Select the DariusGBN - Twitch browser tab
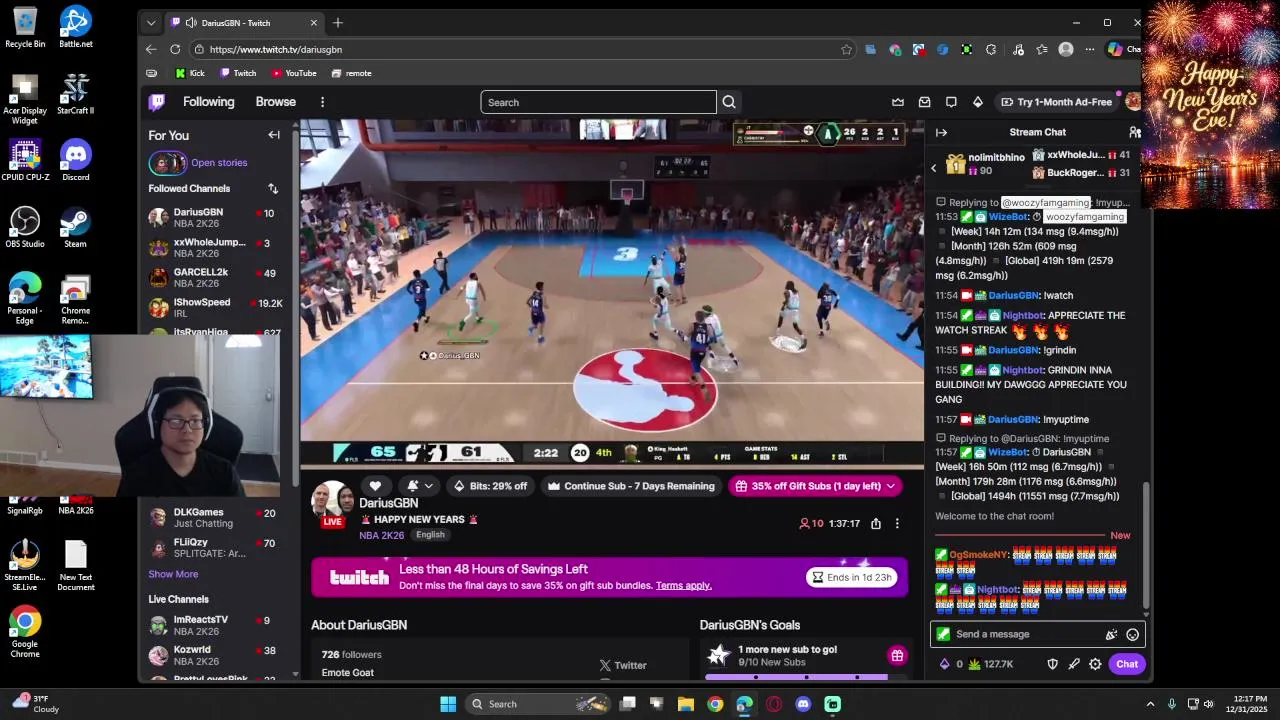The width and height of the screenshot is (1280, 720). [244, 22]
